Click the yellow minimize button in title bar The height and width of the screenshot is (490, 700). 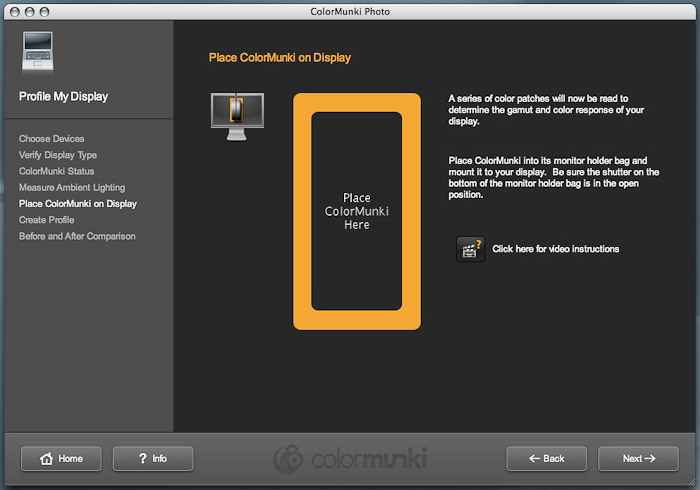pyautogui.click(x=29, y=10)
